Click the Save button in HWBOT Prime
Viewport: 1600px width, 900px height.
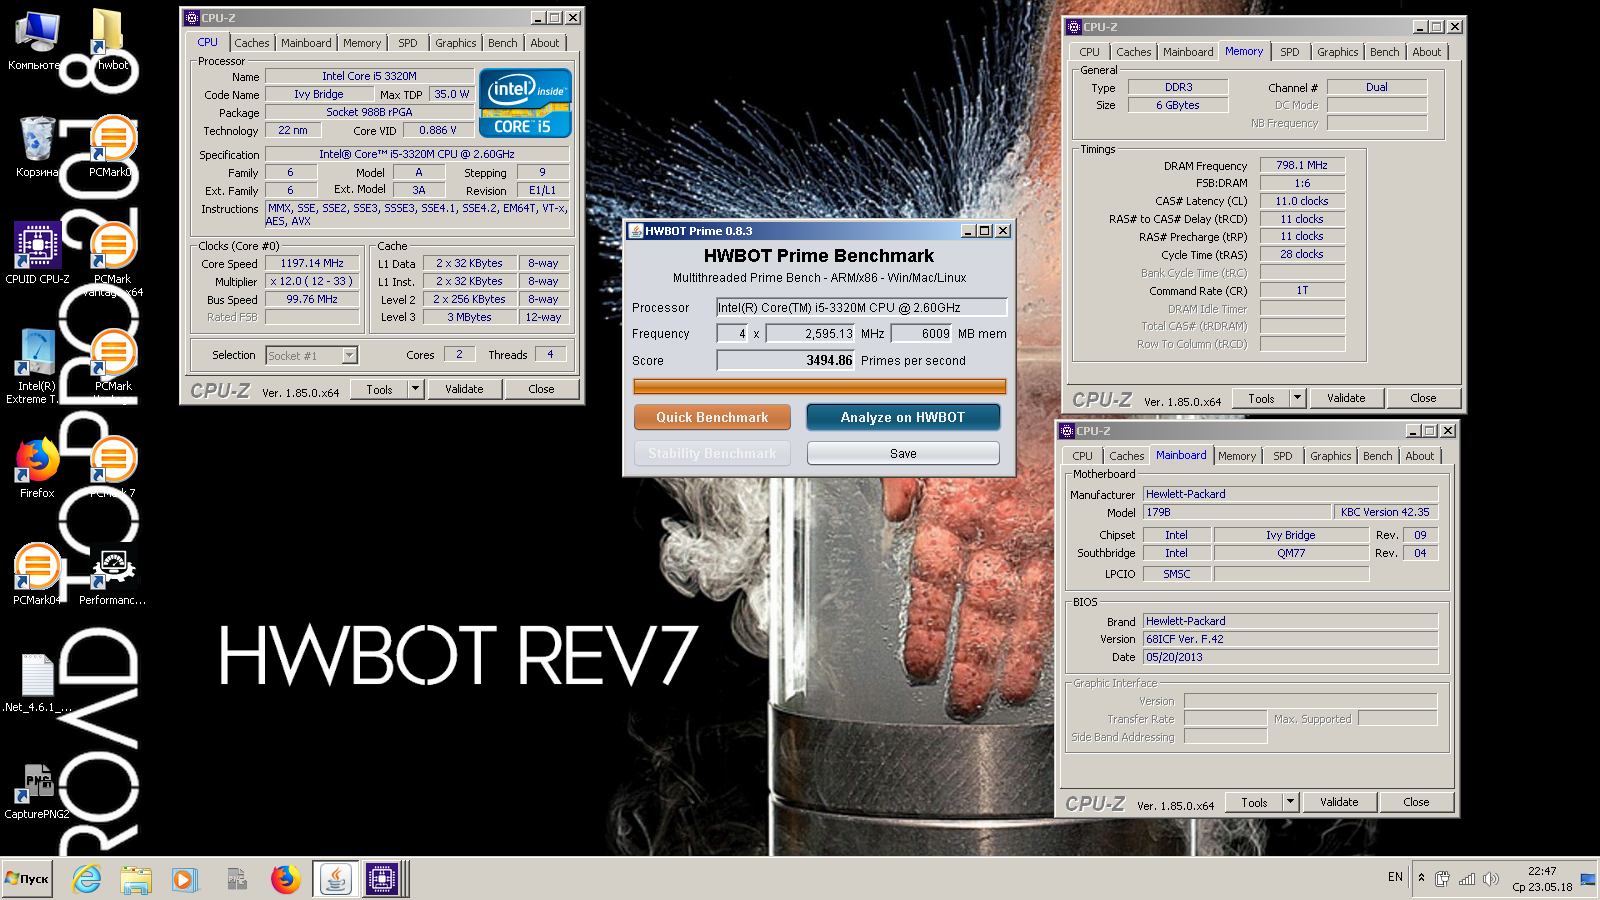pyautogui.click(x=903, y=453)
